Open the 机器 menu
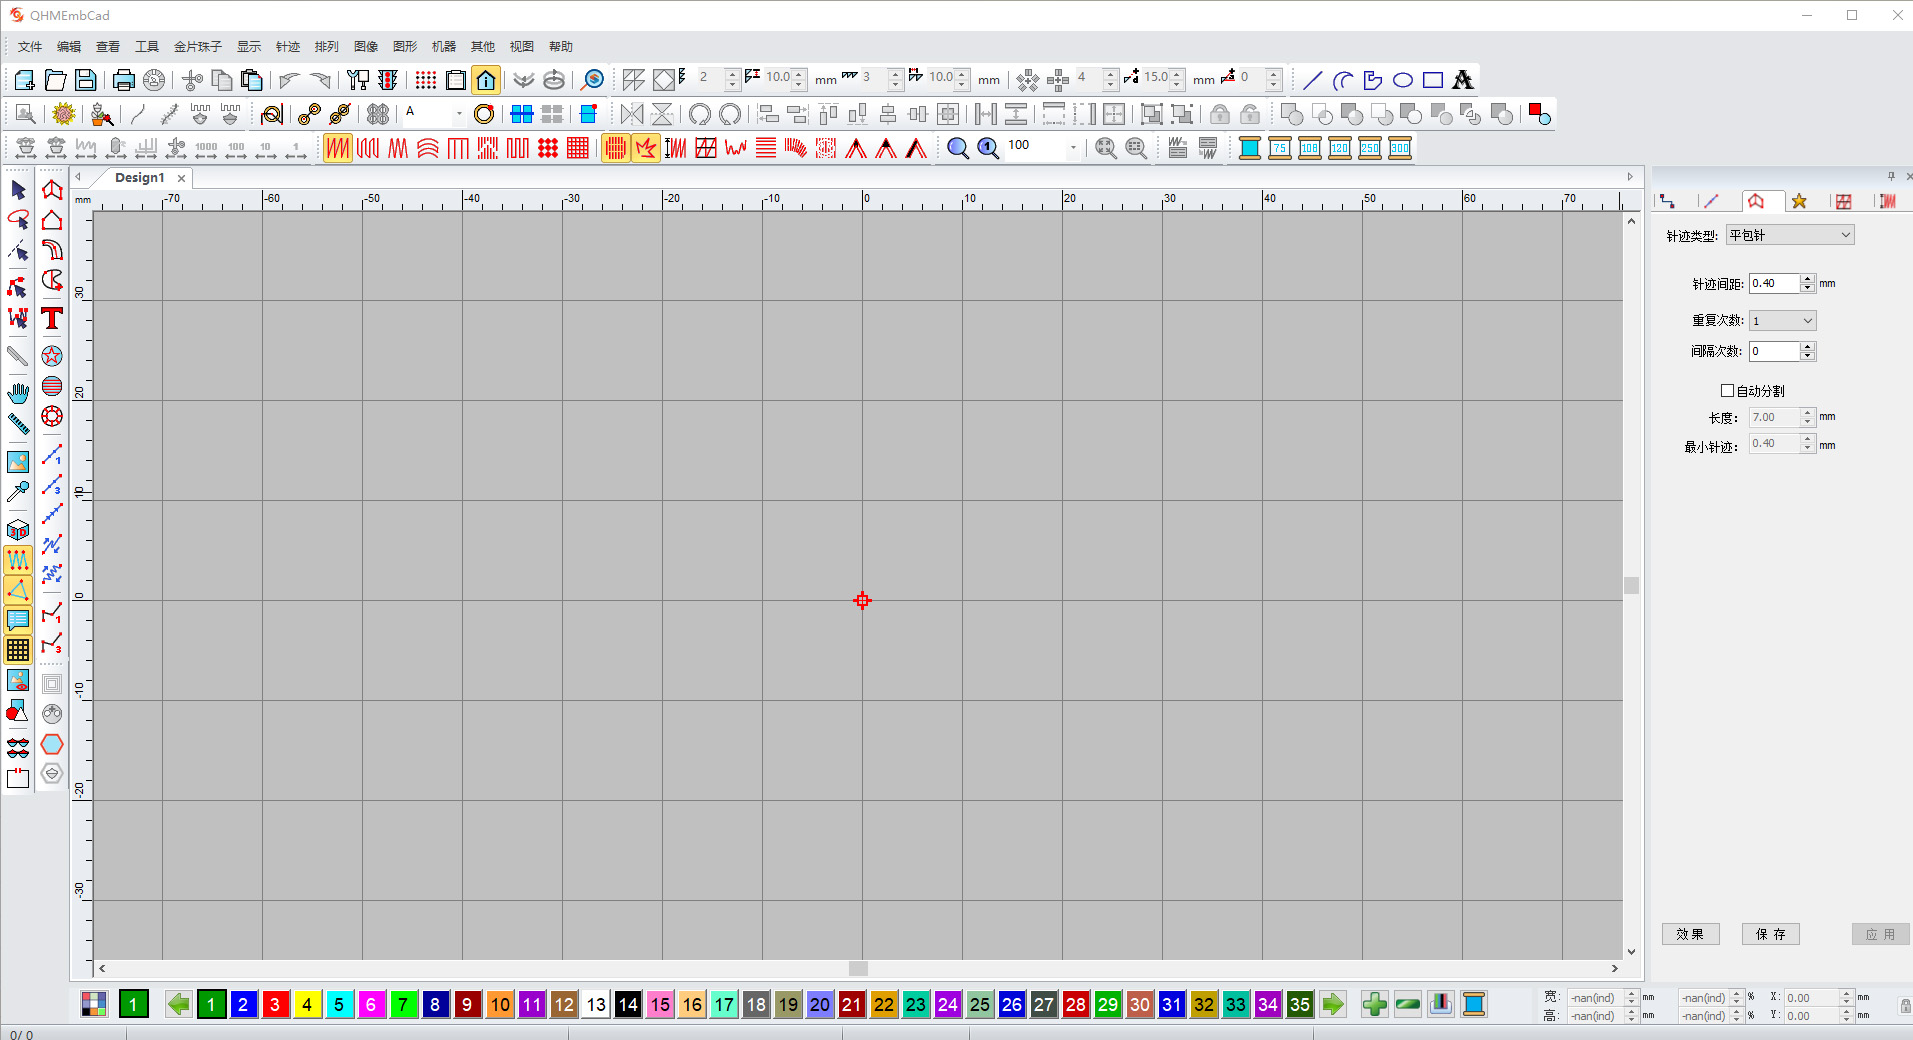This screenshot has height=1040, width=1913. pyautogui.click(x=444, y=47)
